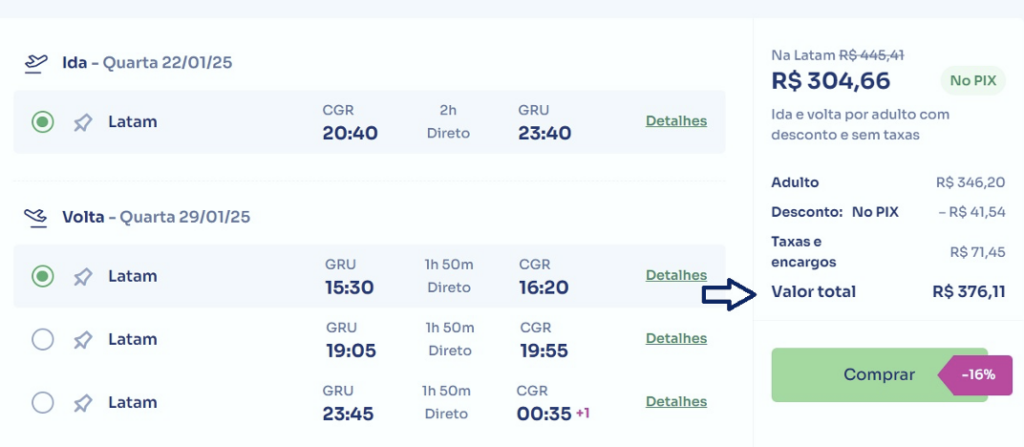Image resolution: width=1024 pixels, height=447 pixels.
Task: Click the pin icon on the 20:40 outbound flight
Action: [83, 123]
